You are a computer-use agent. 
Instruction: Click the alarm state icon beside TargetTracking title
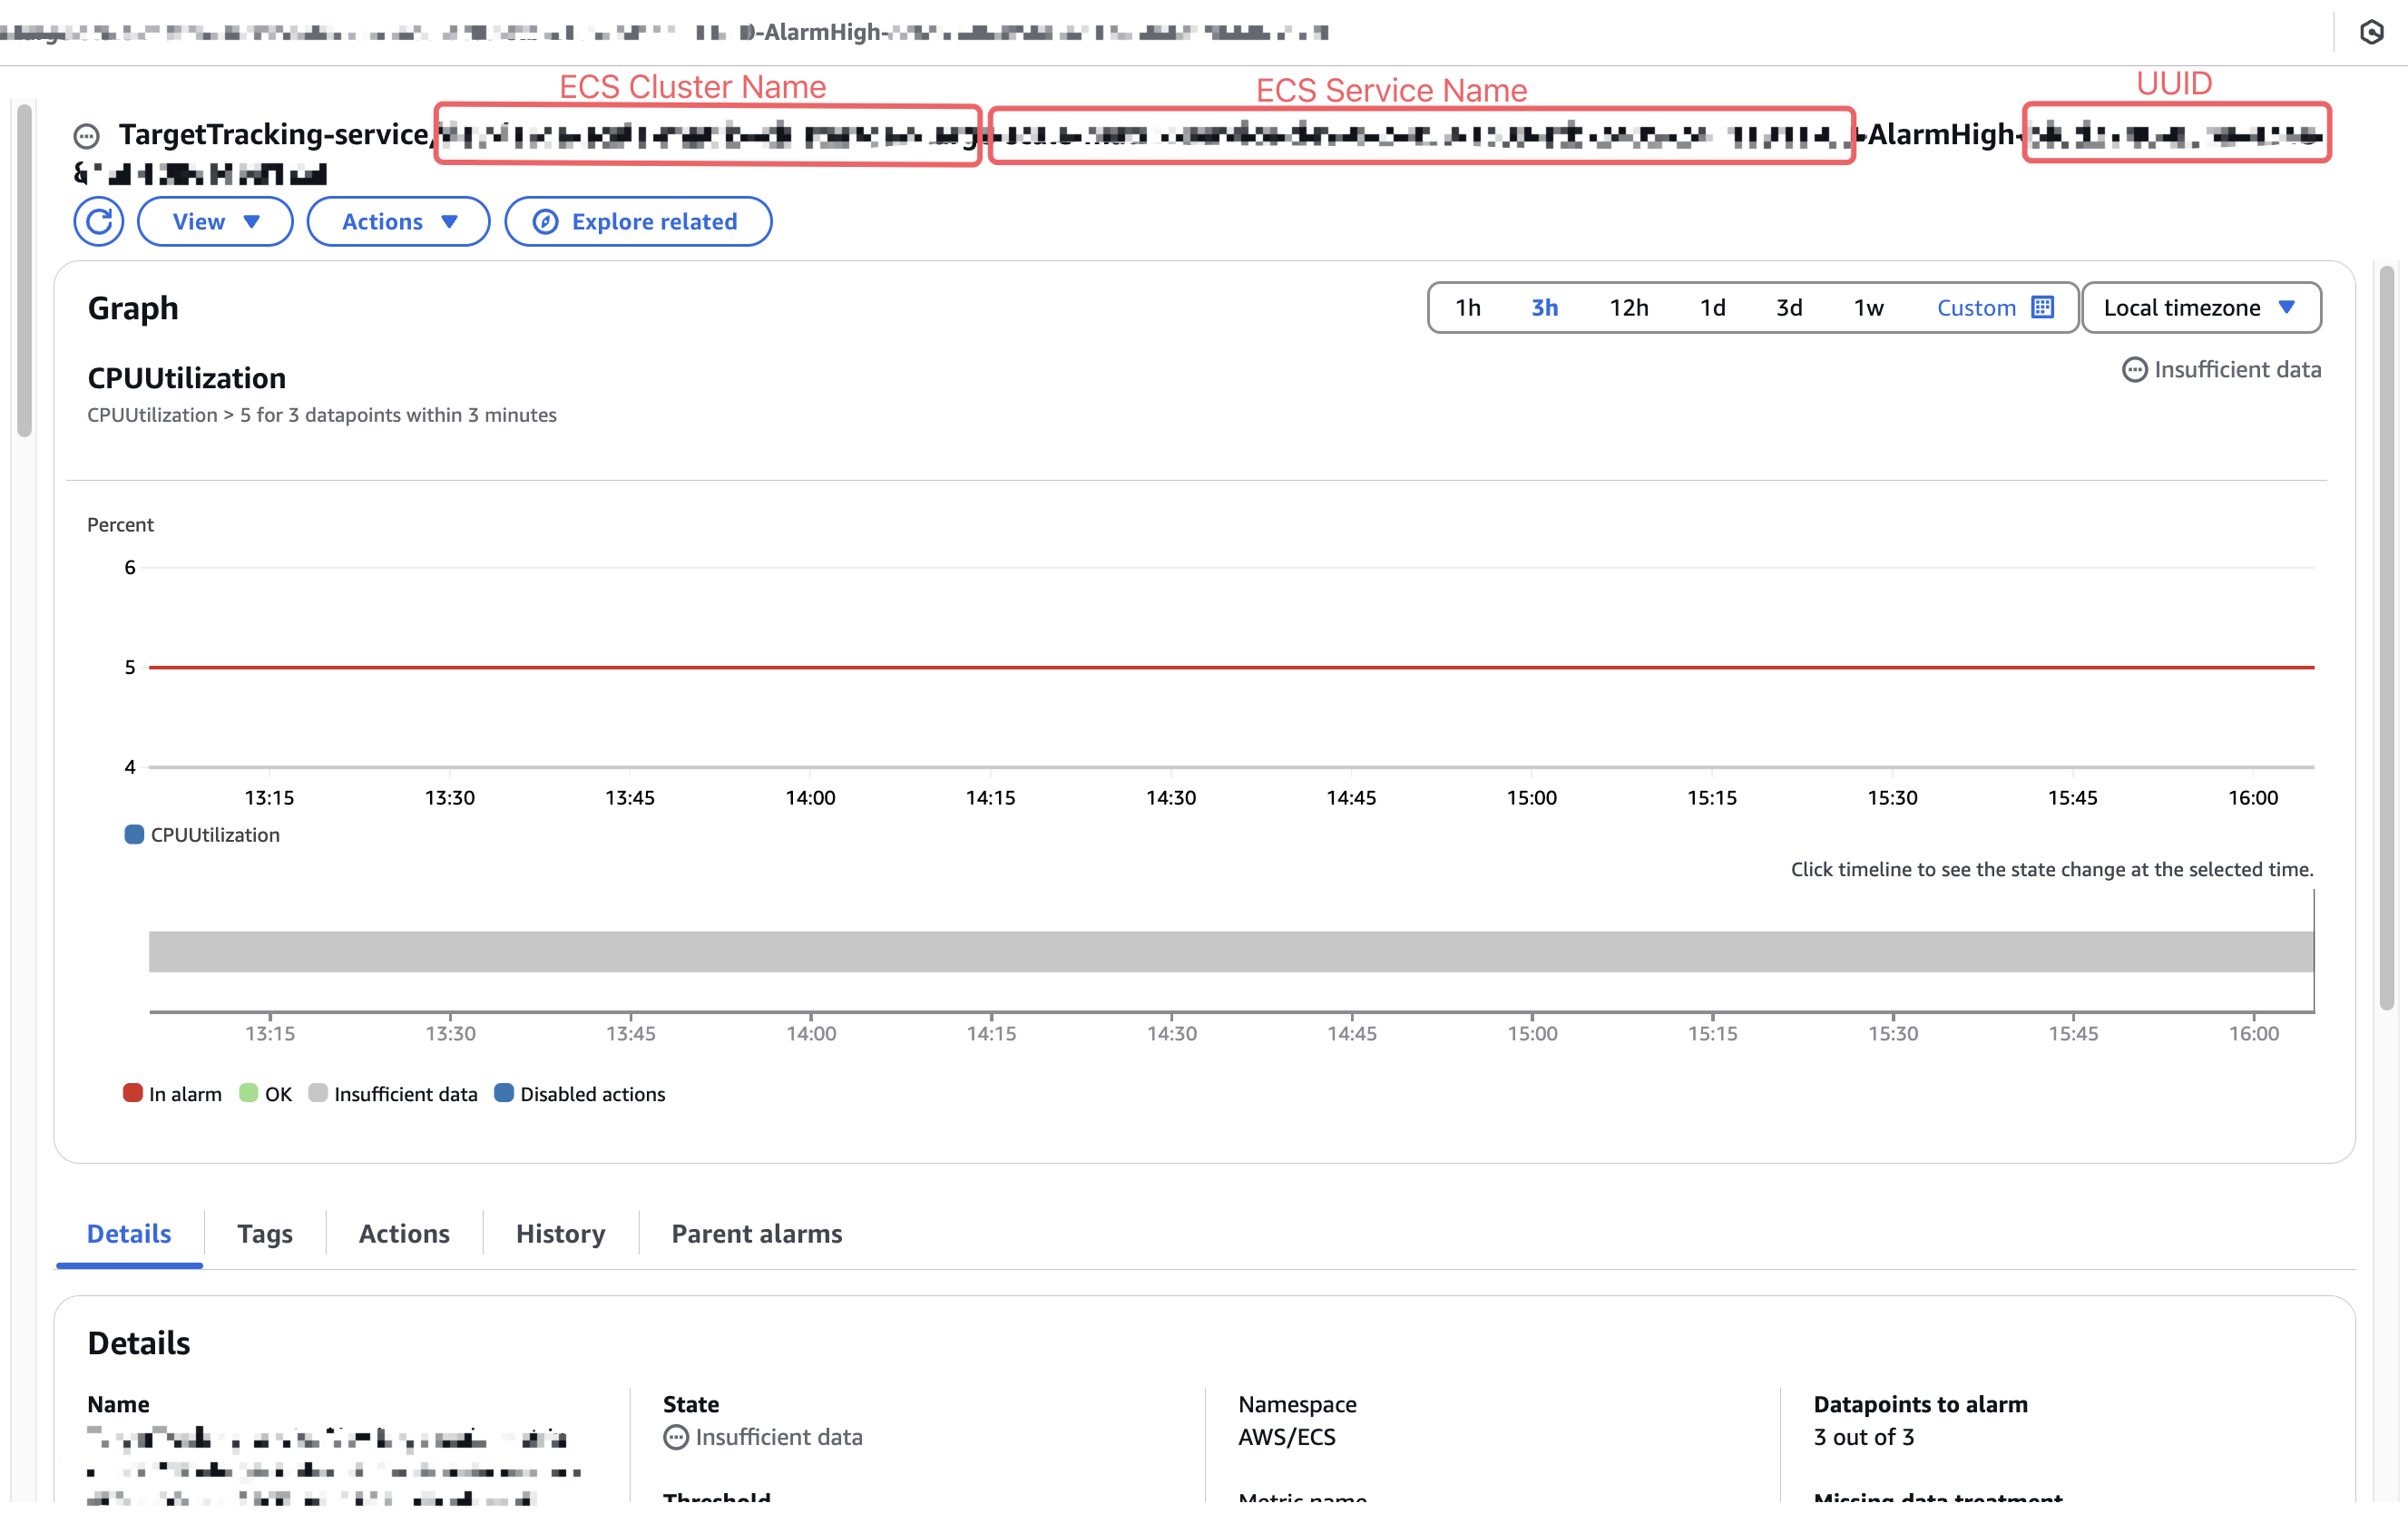(x=87, y=135)
